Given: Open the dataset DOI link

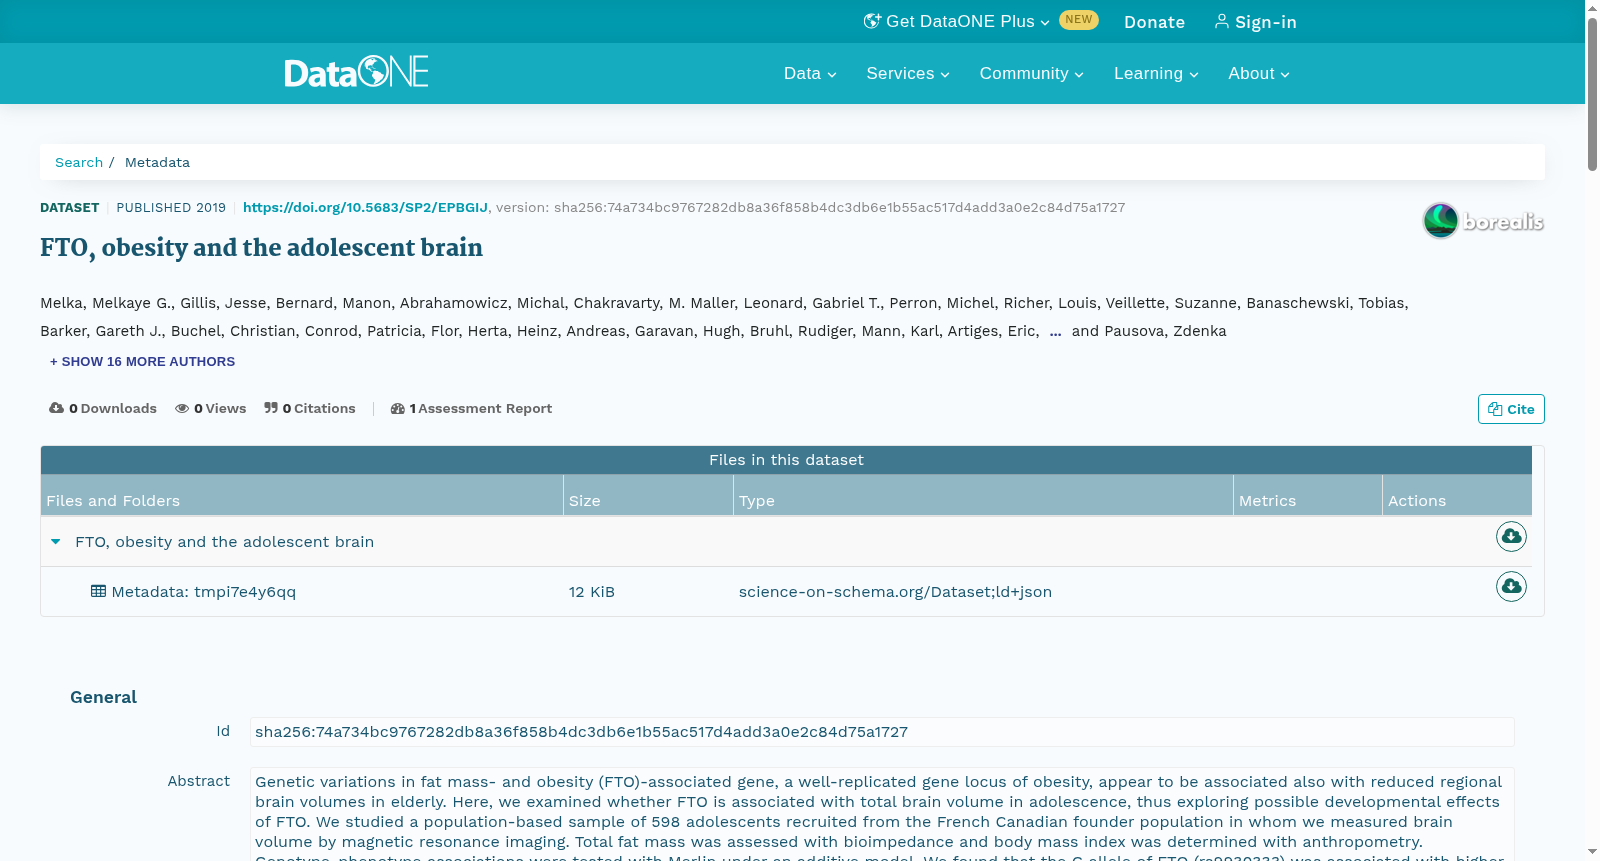Looking at the screenshot, I should (x=365, y=208).
